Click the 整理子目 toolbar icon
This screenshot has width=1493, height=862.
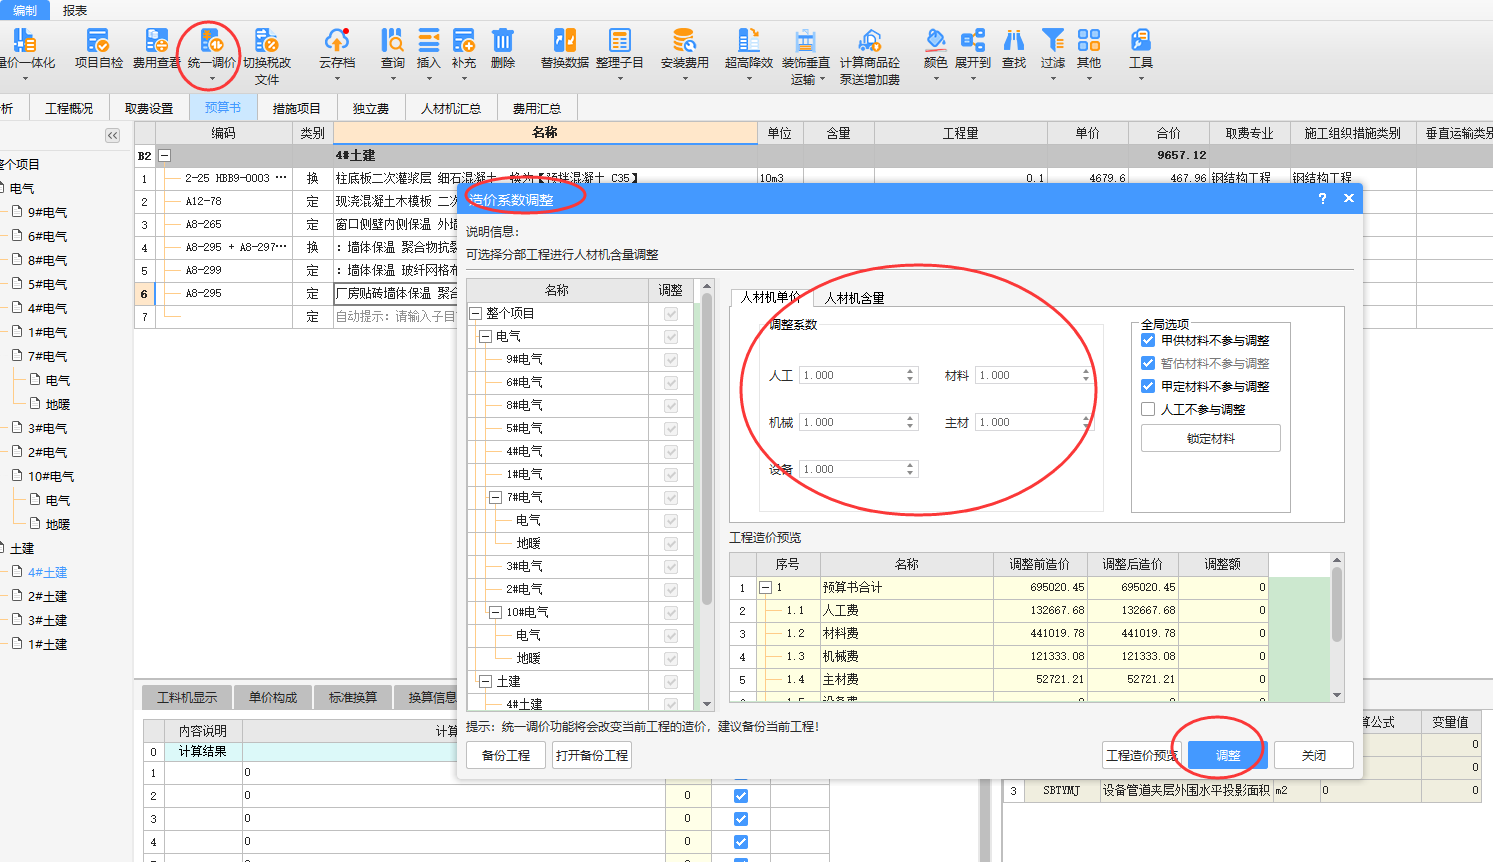click(620, 40)
